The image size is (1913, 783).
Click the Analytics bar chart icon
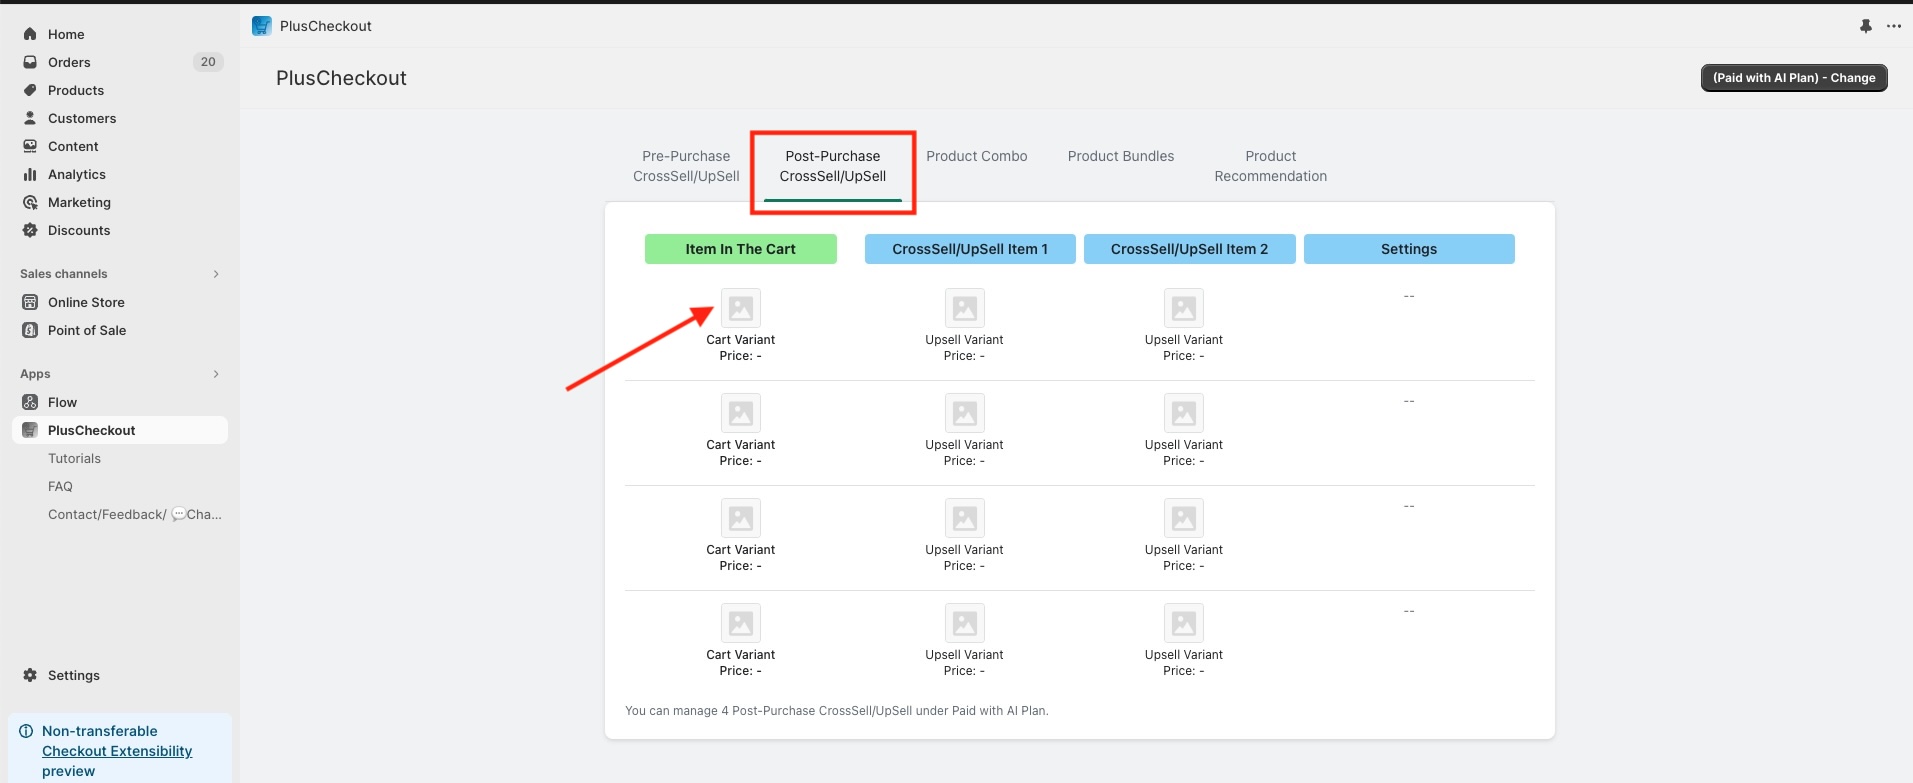30,174
